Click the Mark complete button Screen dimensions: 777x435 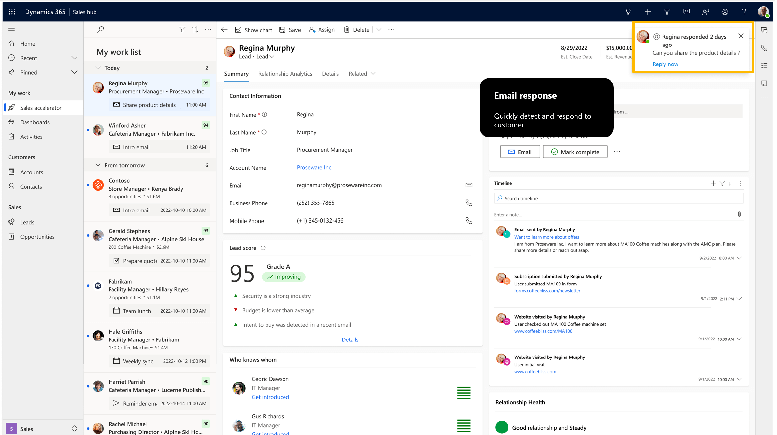(576, 151)
